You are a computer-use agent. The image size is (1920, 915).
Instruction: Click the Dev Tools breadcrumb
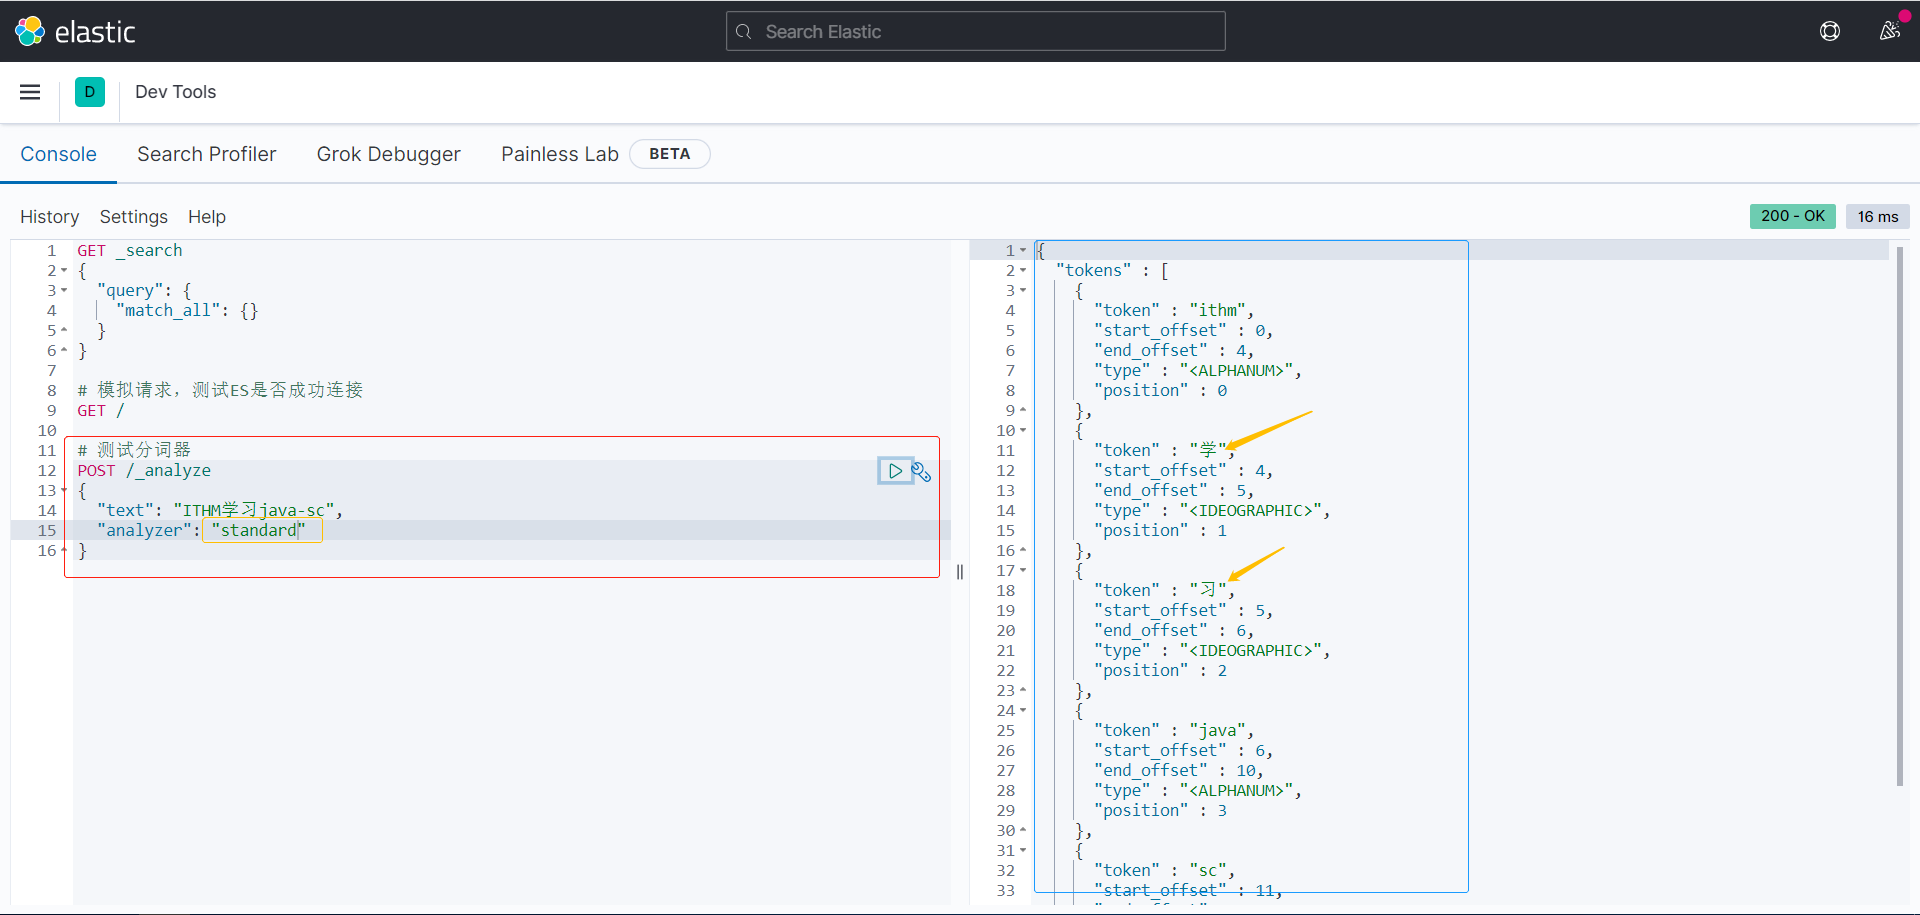pos(176,92)
